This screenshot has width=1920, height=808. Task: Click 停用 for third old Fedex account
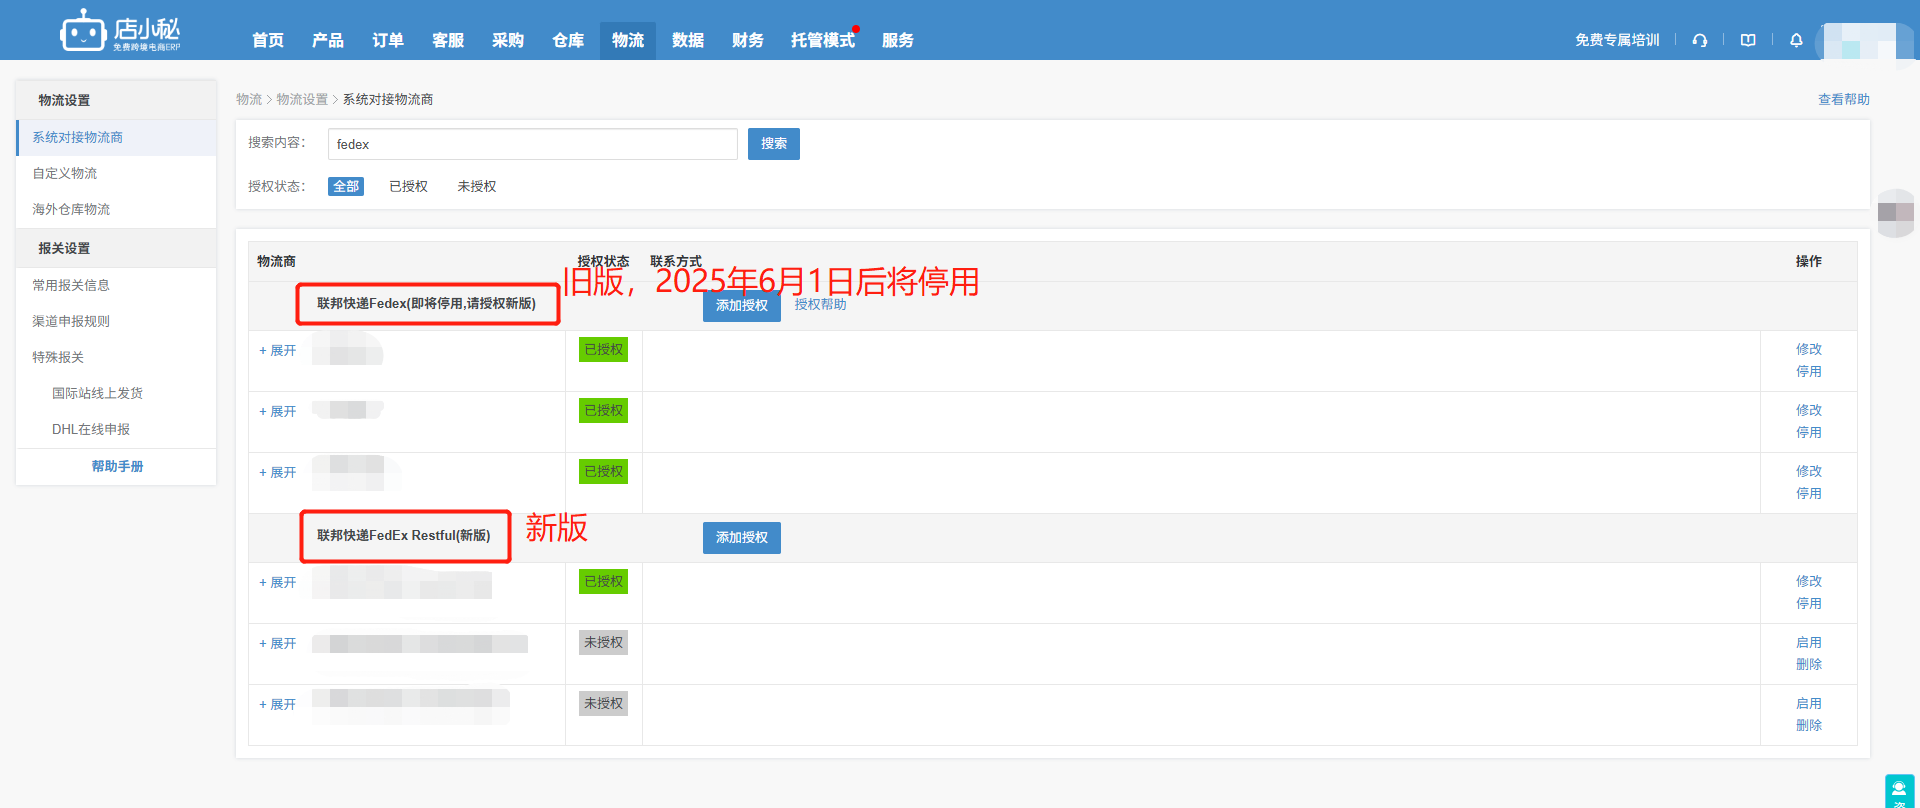(1809, 494)
